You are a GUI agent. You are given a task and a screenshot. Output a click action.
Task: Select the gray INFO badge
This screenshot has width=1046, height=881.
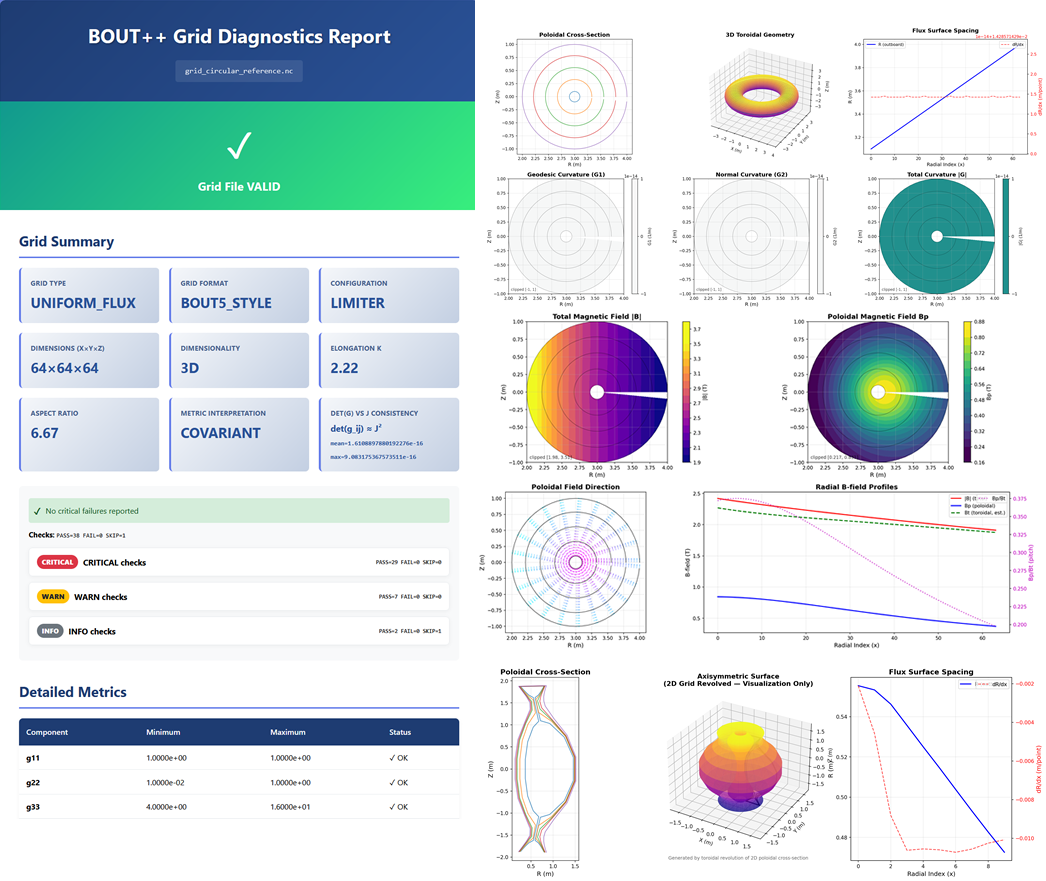(x=51, y=631)
